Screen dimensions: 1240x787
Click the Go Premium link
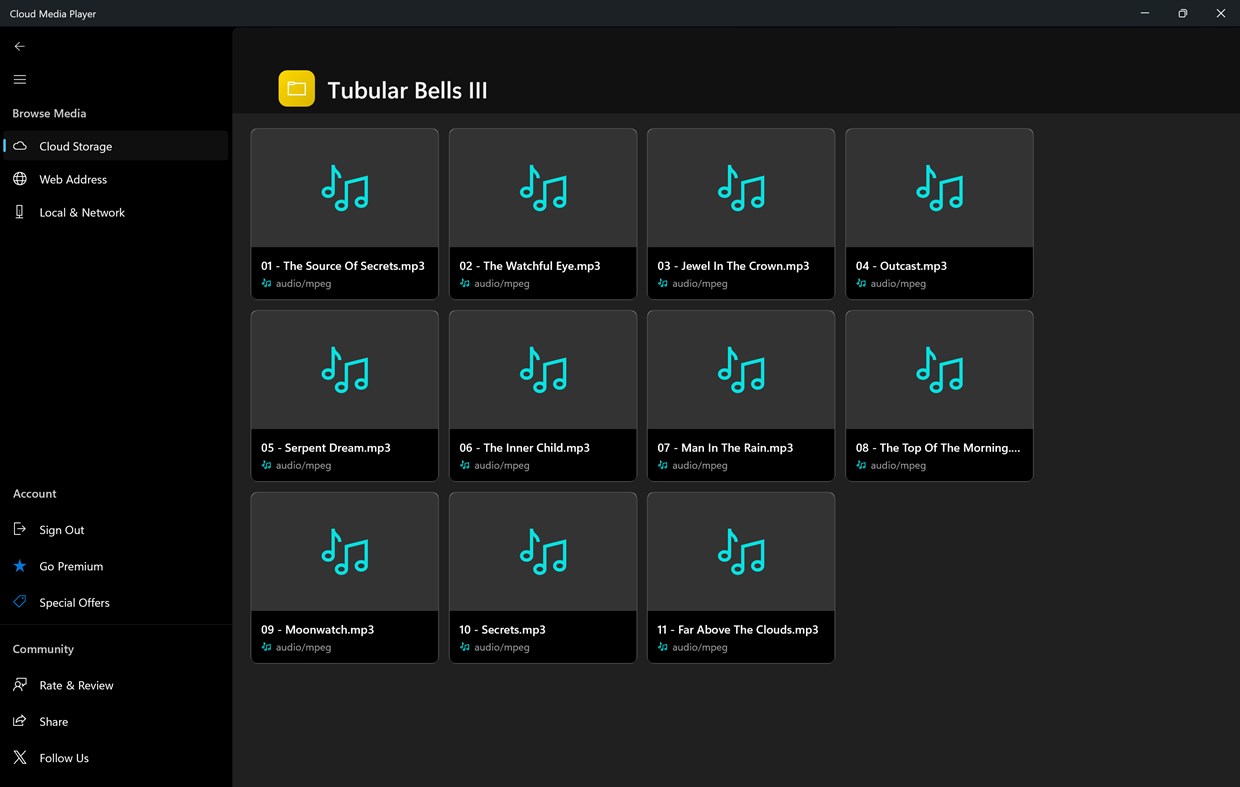[x=70, y=566]
